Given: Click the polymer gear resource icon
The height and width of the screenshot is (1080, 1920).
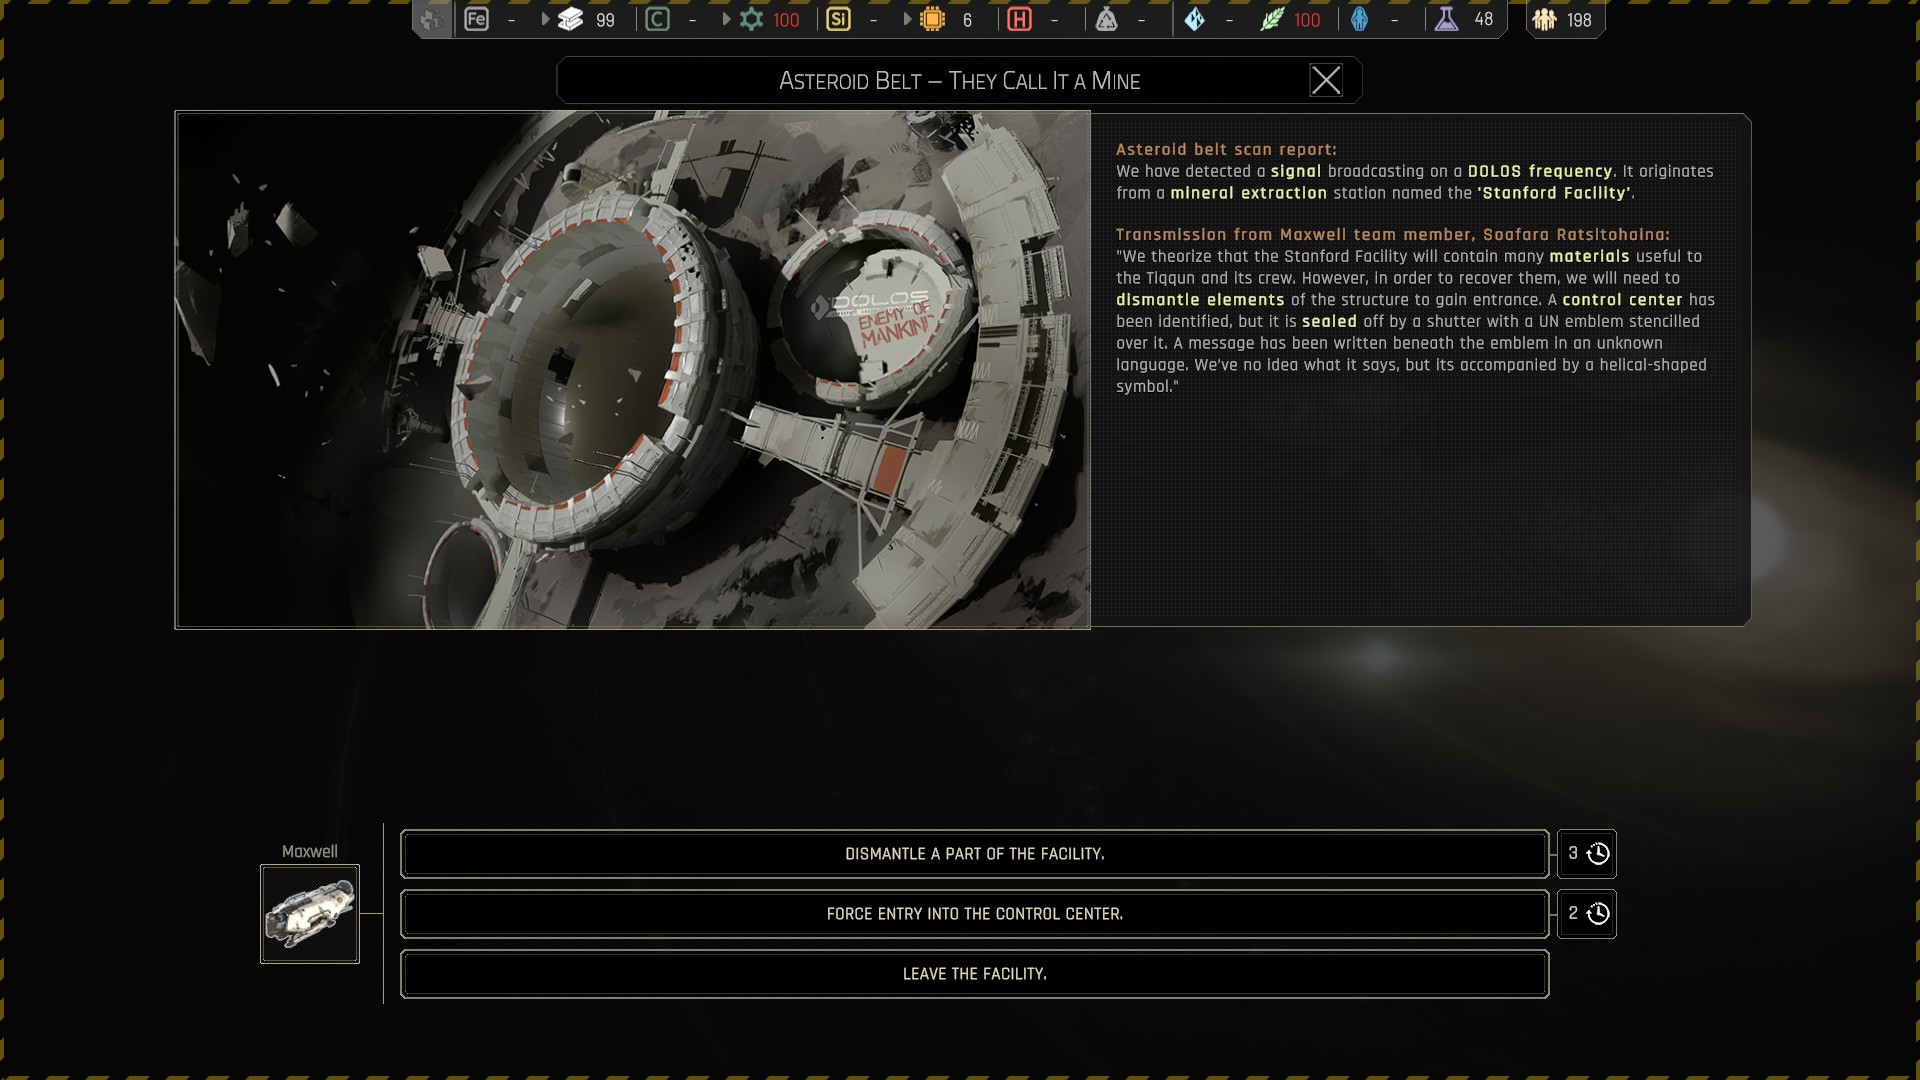Looking at the screenshot, I should [751, 19].
